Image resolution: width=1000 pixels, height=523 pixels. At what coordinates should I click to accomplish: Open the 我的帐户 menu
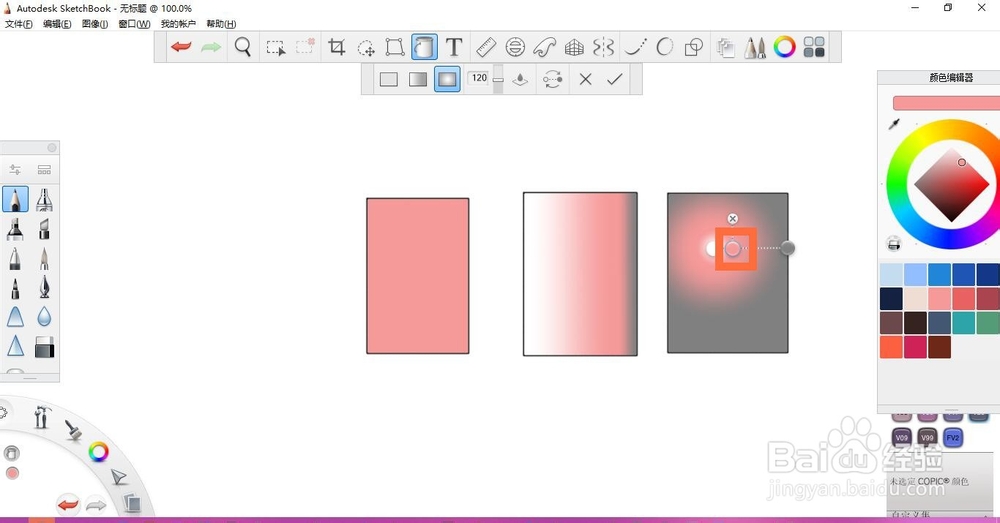pyautogui.click(x=178, y=24)
